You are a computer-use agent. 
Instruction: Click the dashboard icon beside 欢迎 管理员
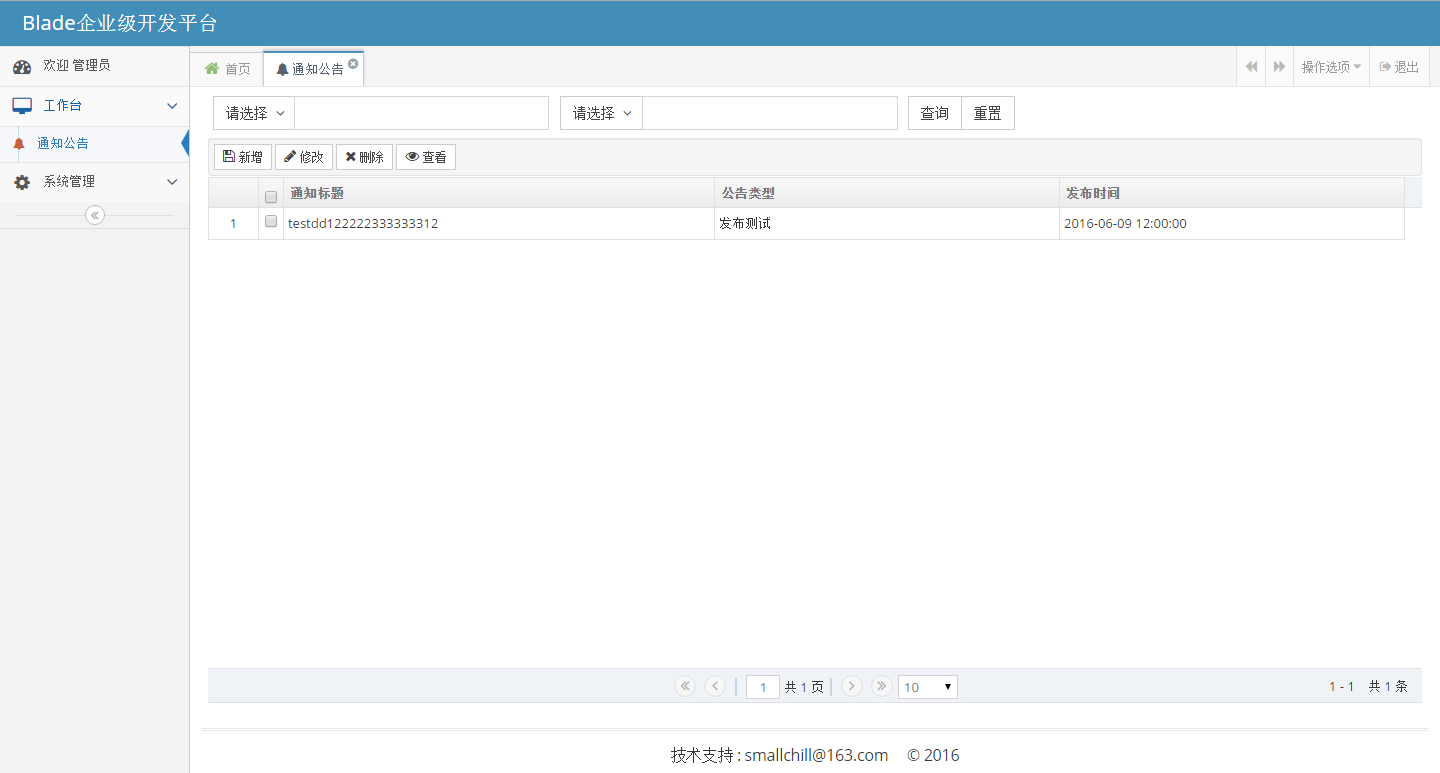click(22, 67)
